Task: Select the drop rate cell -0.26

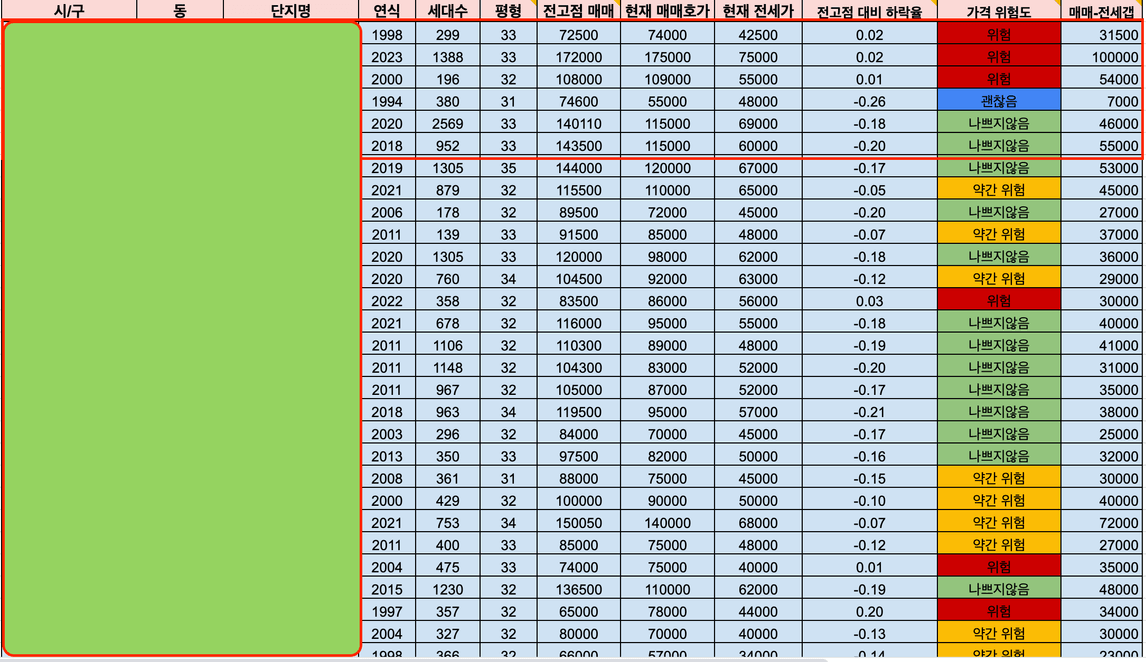Action: 869,101
